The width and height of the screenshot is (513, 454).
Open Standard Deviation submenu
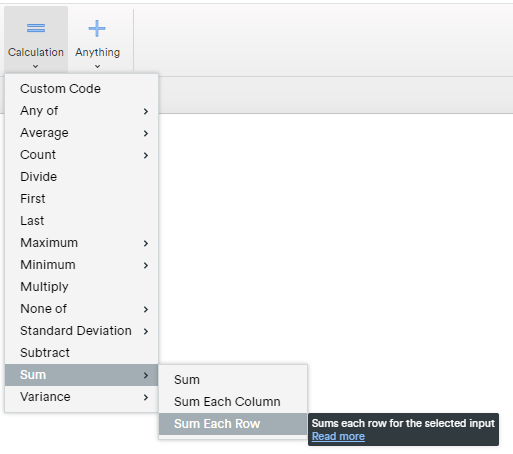click(x=81, y=331)
